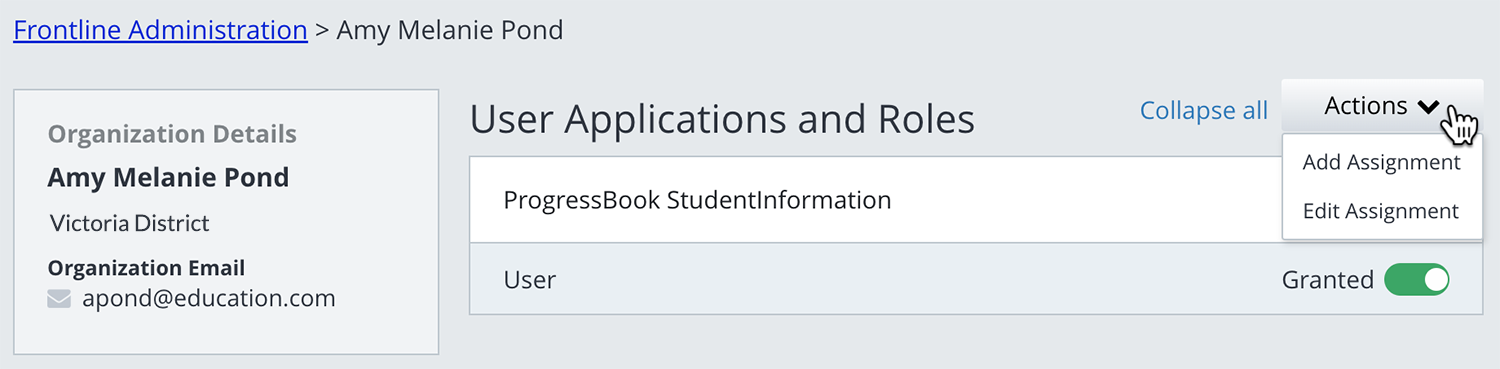Go back to Frontline Administration
Image resolution: width=1500 pixels, height=369 pixels.
click(160, 30)
